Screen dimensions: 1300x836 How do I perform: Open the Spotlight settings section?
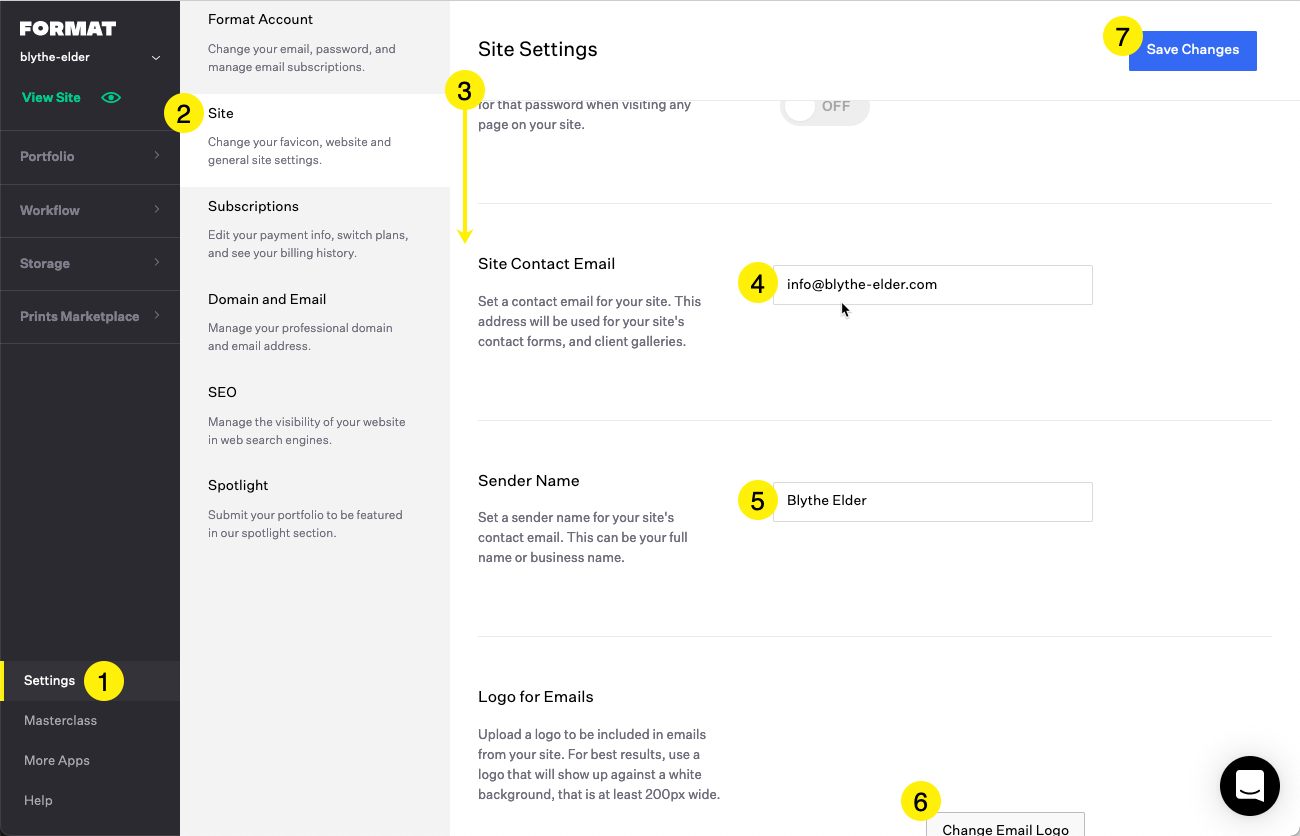click(x=315, y=512)
